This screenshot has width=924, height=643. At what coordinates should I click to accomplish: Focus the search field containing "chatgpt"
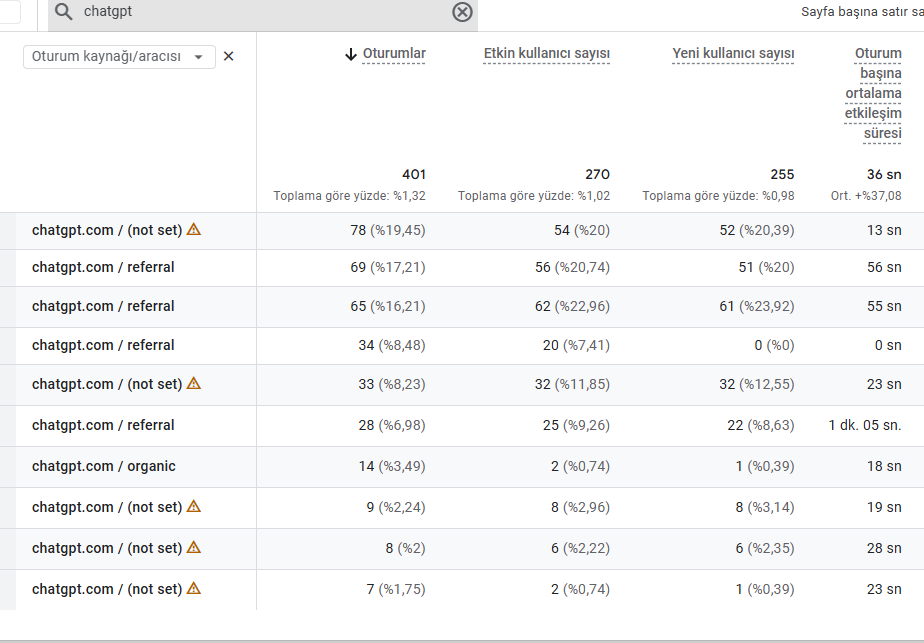pyautogui.click(x=260, y=12)
